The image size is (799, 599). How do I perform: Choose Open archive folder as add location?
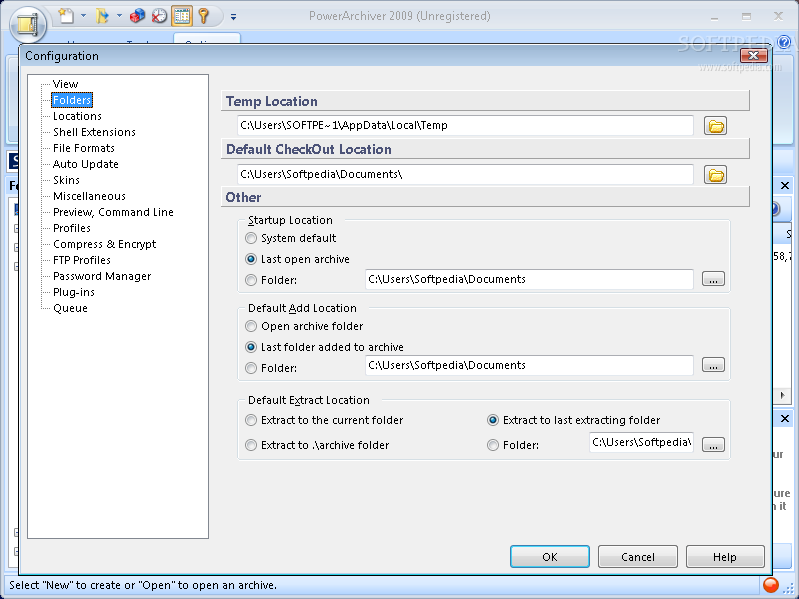tap(304, 326)
